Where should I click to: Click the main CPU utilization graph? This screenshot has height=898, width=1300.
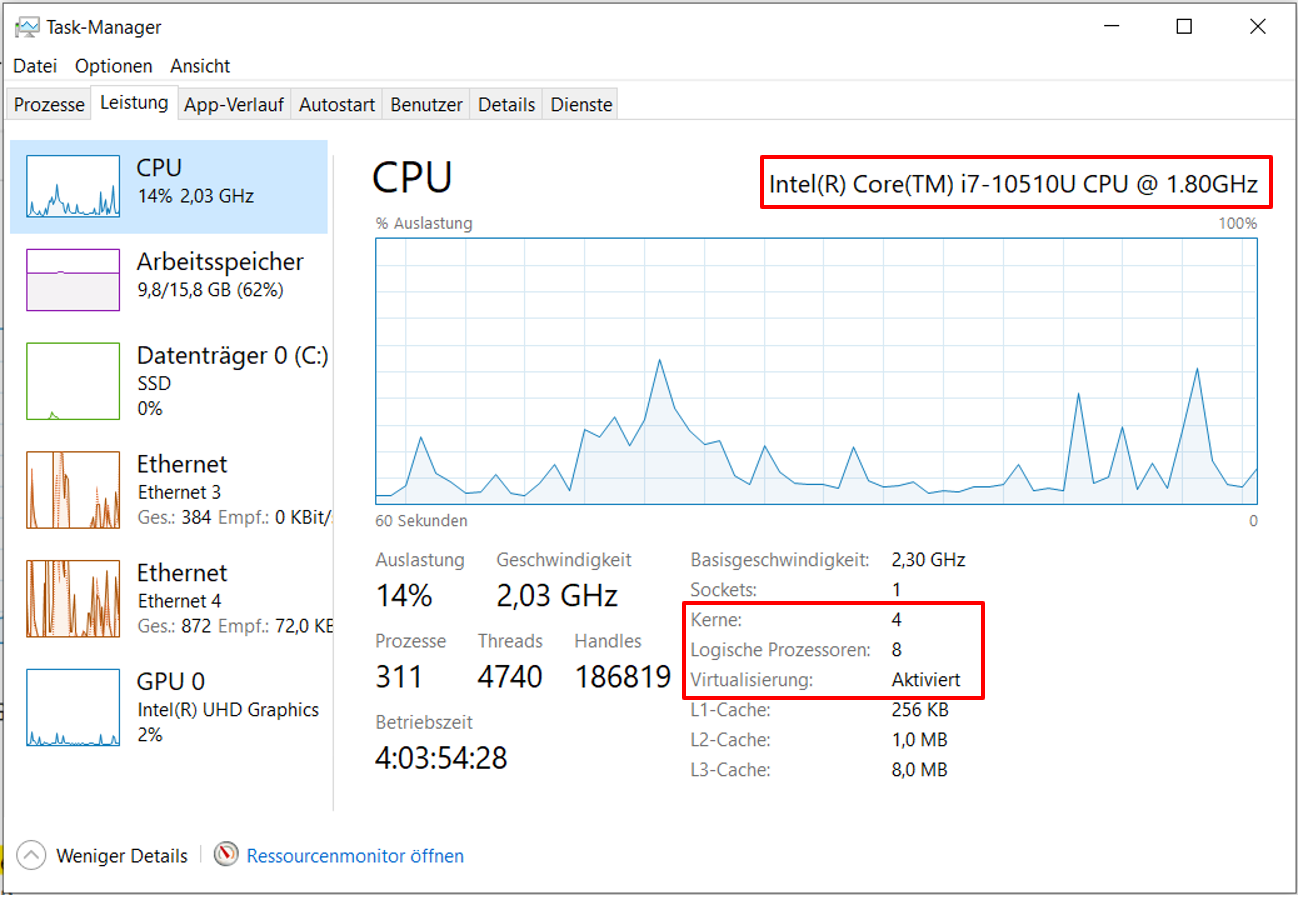point(816,370)
